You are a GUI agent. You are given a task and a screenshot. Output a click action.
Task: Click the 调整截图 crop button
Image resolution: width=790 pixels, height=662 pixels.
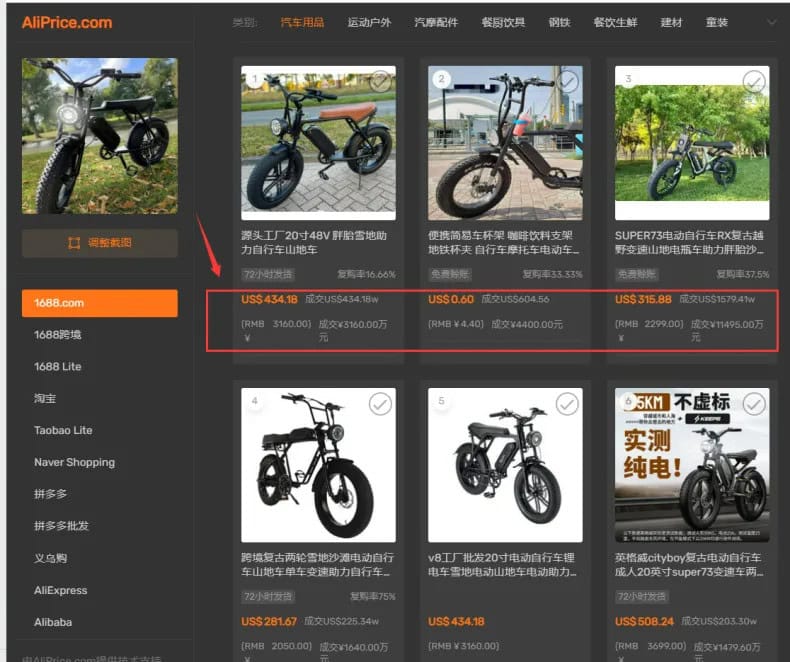point(100,243)
